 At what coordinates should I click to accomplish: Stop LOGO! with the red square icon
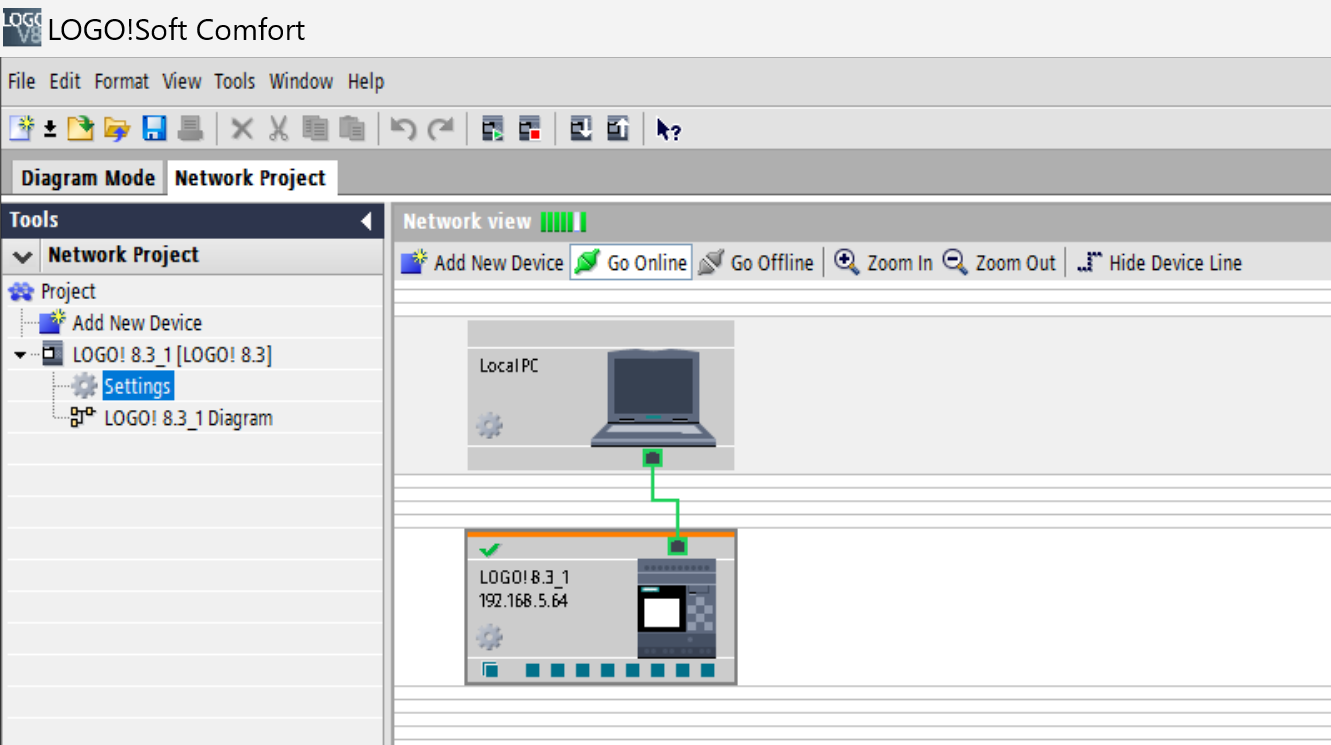tap(529, 128)
